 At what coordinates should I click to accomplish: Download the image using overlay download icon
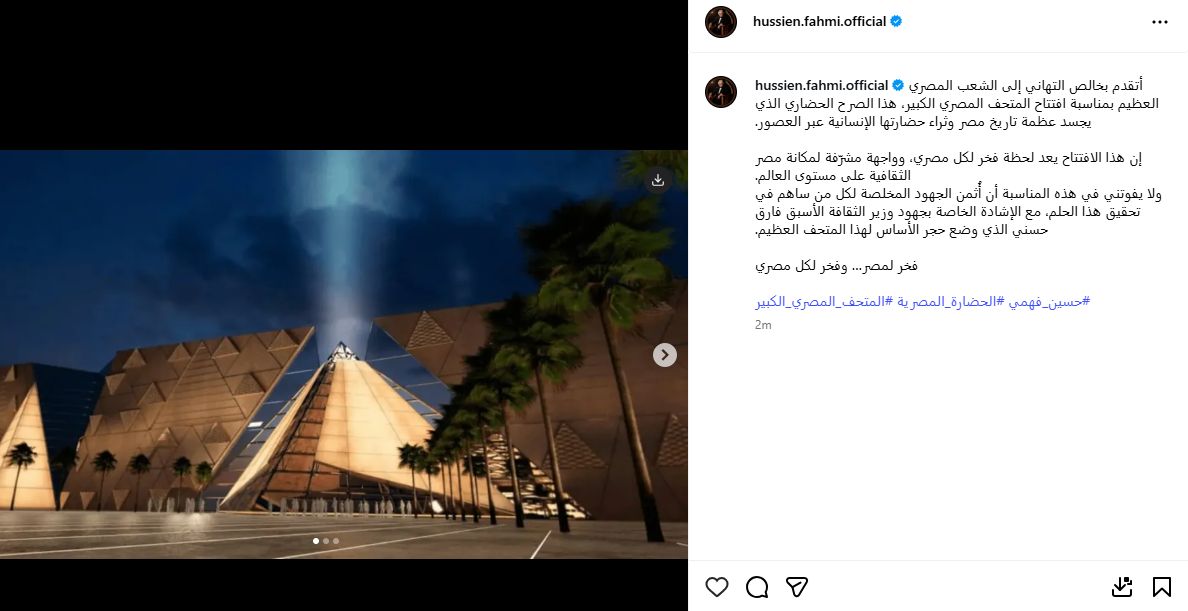[658, 180]
